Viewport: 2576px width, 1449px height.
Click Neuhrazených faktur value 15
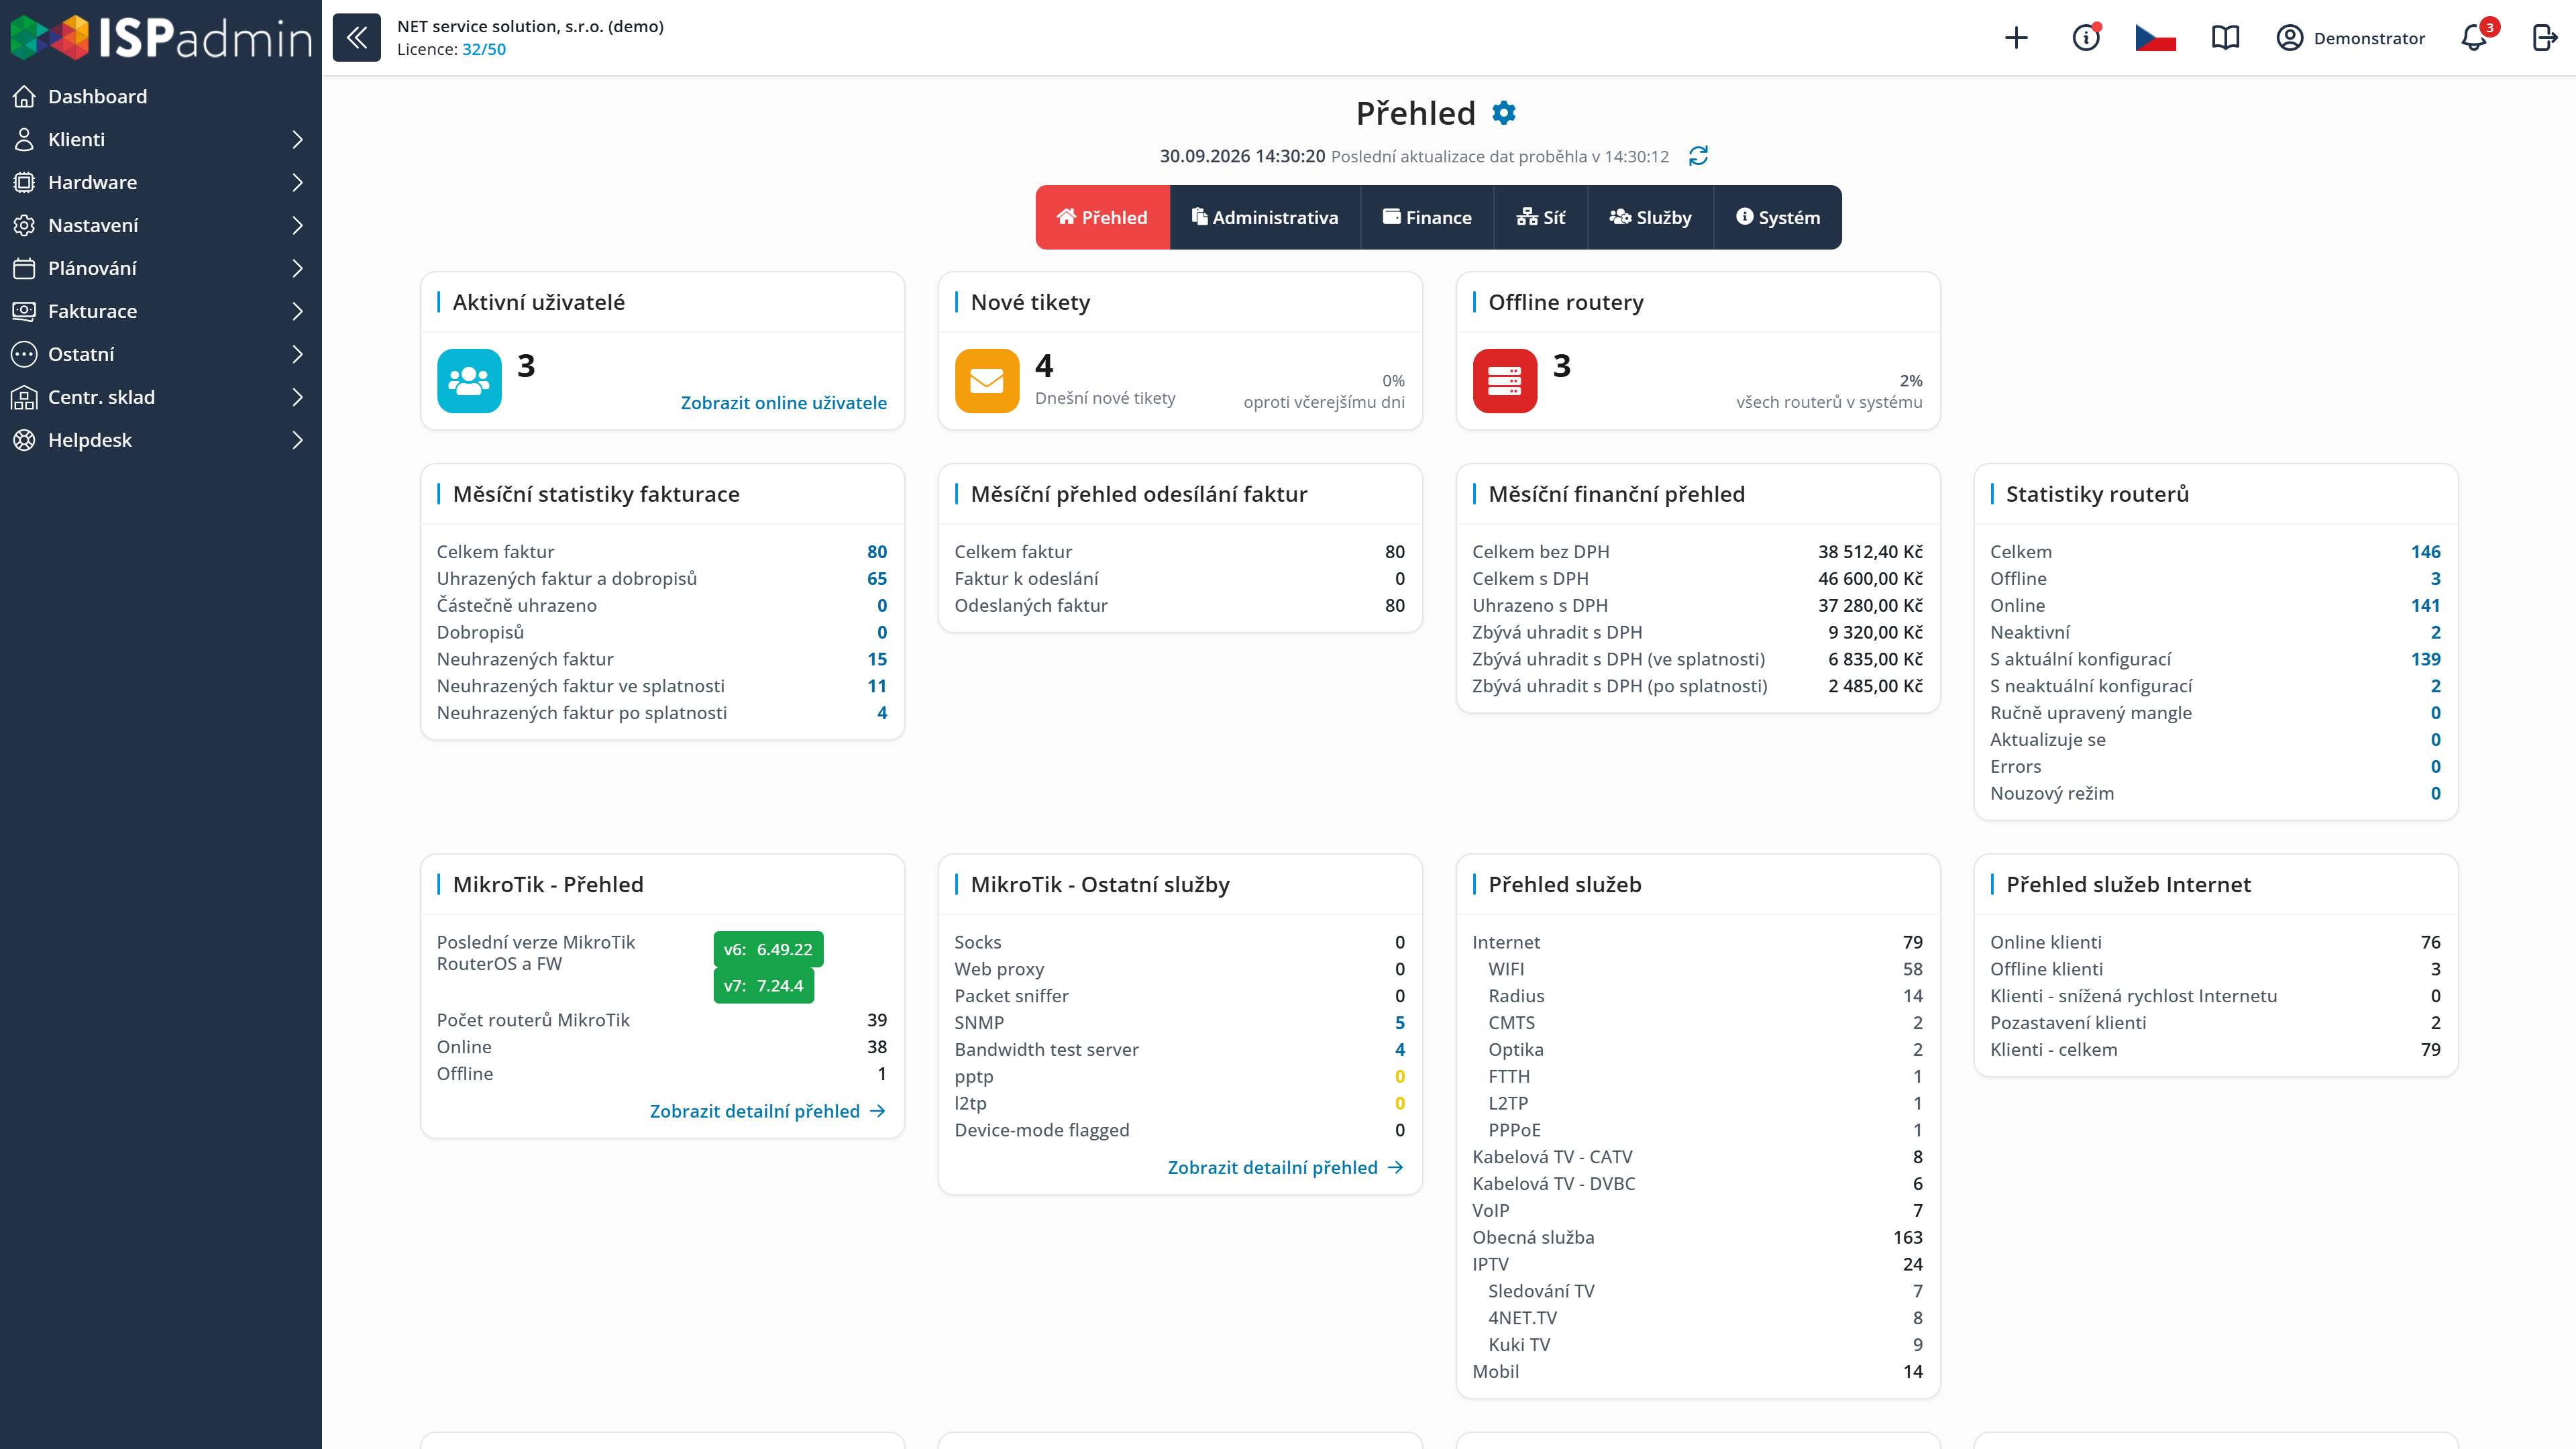pos(877,659)
